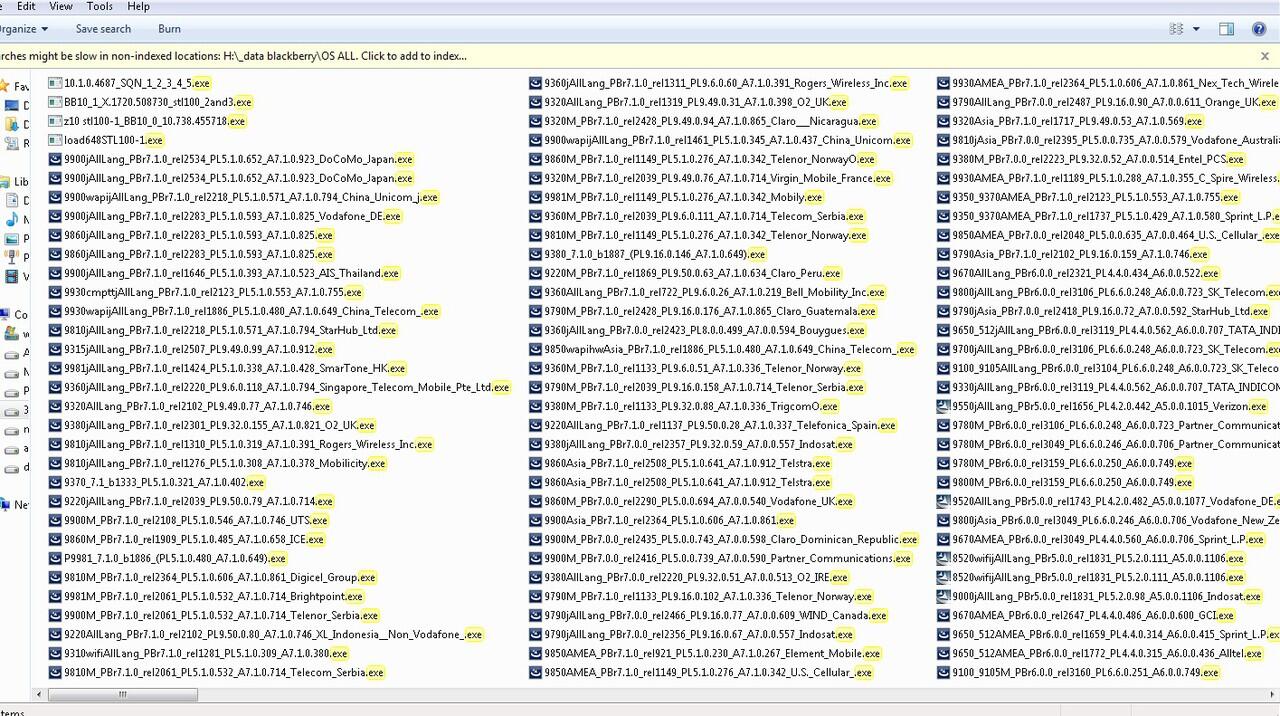Click the Save search button
The image size is (1280, 716).
click(x=103, y=29)
